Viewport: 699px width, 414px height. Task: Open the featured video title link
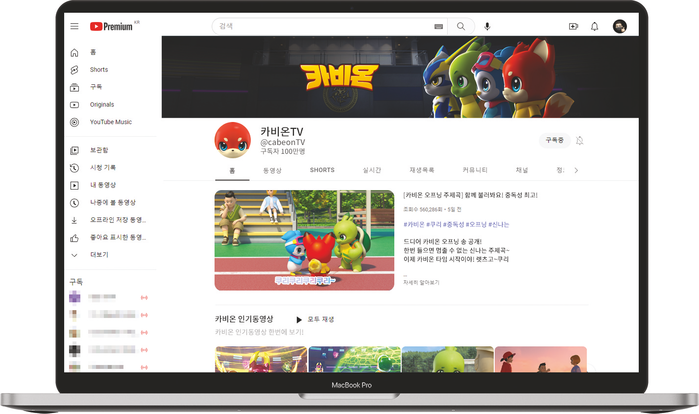[470, 195]
